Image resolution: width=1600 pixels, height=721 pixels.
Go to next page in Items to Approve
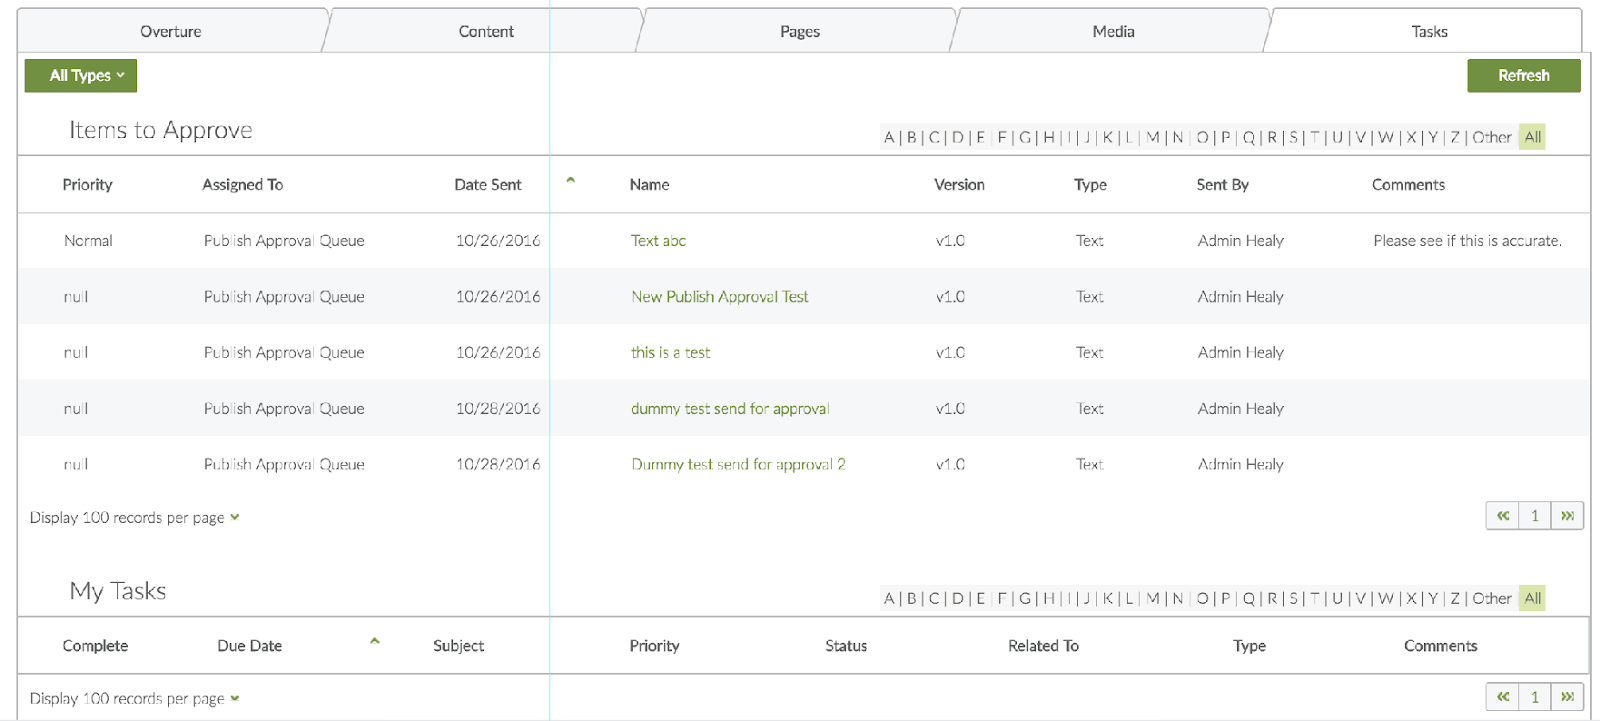[1567, 516]
